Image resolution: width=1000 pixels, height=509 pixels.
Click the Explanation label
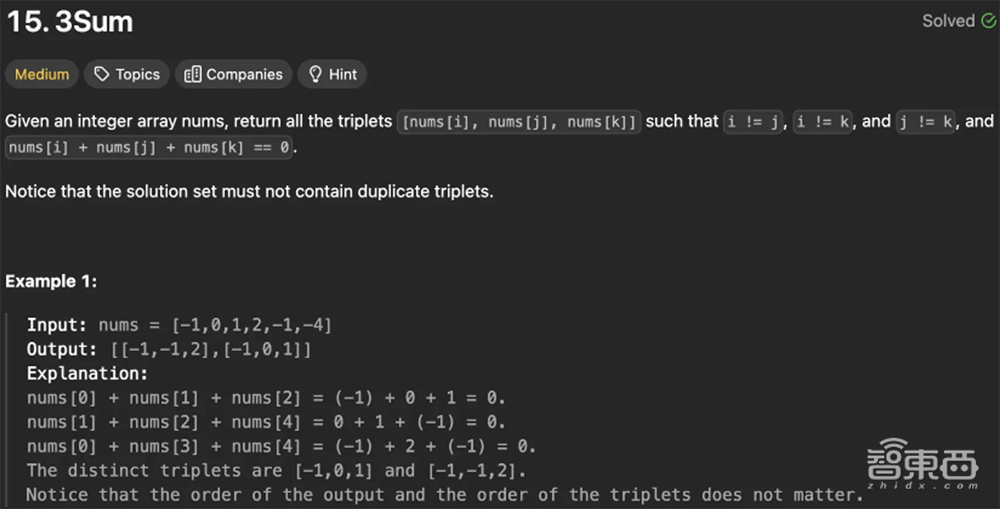point(87,373)
